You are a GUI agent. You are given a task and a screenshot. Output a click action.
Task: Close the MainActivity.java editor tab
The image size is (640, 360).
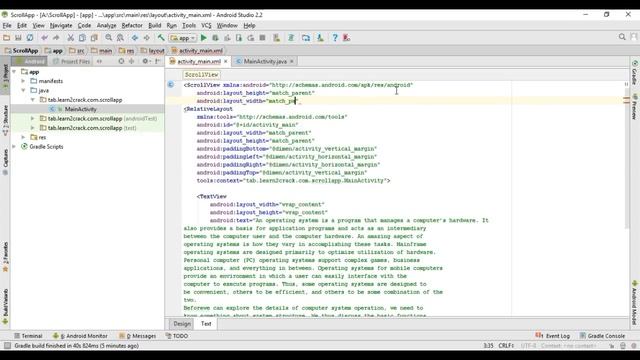coord(291,61)
